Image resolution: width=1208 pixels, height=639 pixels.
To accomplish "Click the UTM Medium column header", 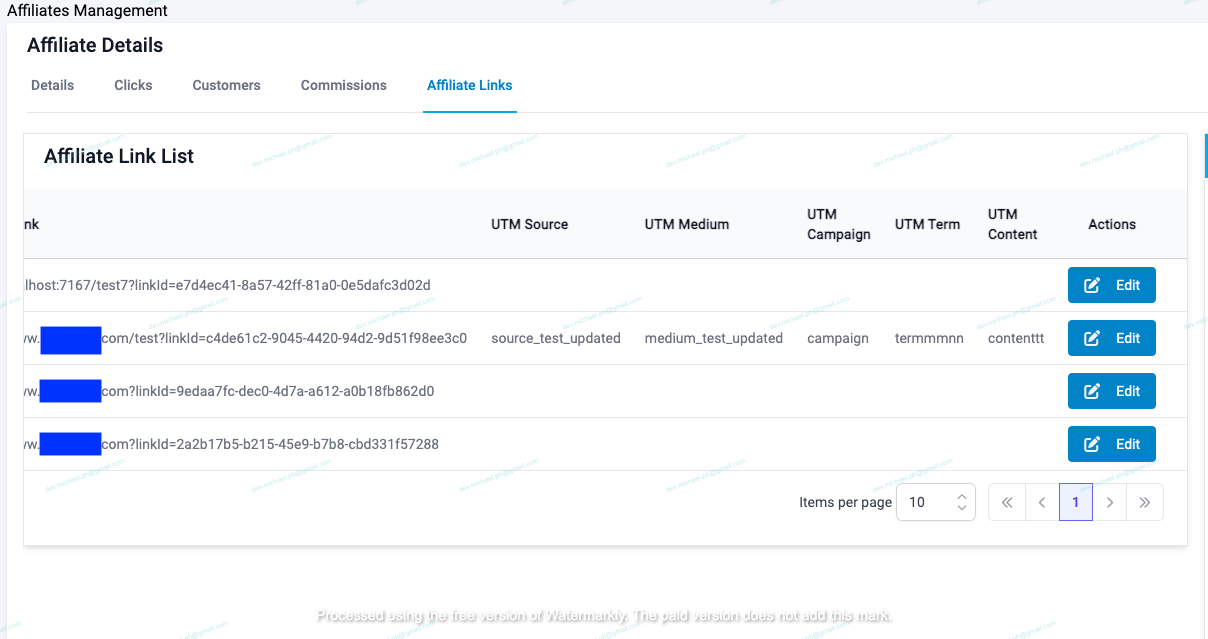I will [x=686, y=224].
